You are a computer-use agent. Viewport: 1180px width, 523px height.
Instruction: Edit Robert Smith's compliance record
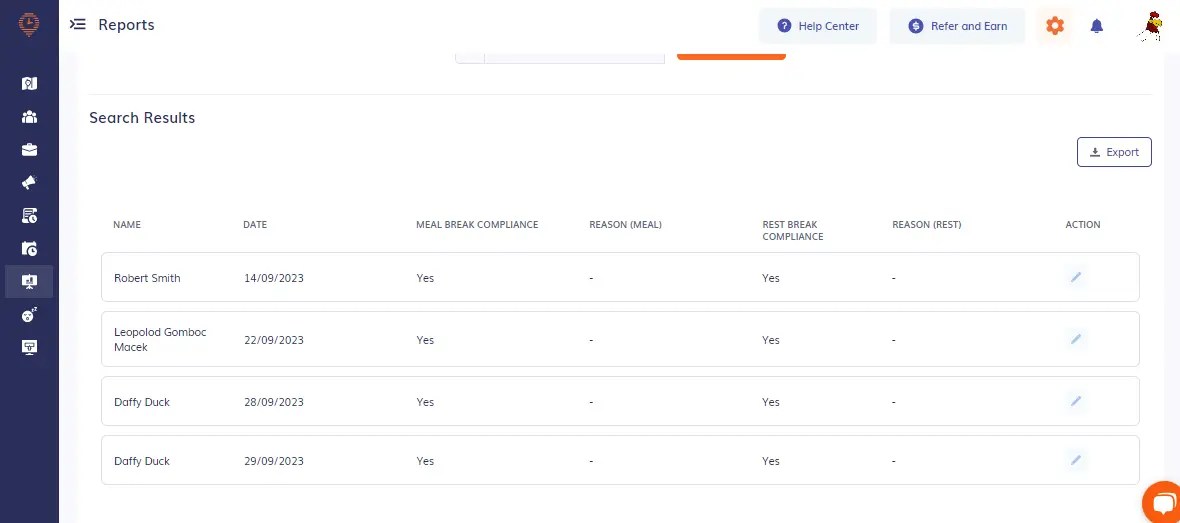click(1076, 278)
